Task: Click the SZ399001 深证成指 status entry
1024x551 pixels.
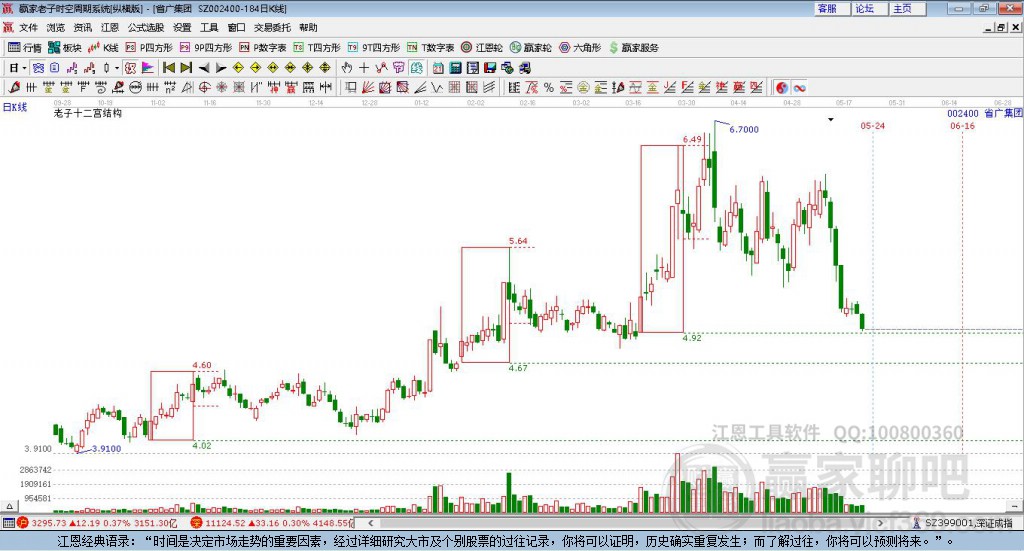Action: click(963, 523)
